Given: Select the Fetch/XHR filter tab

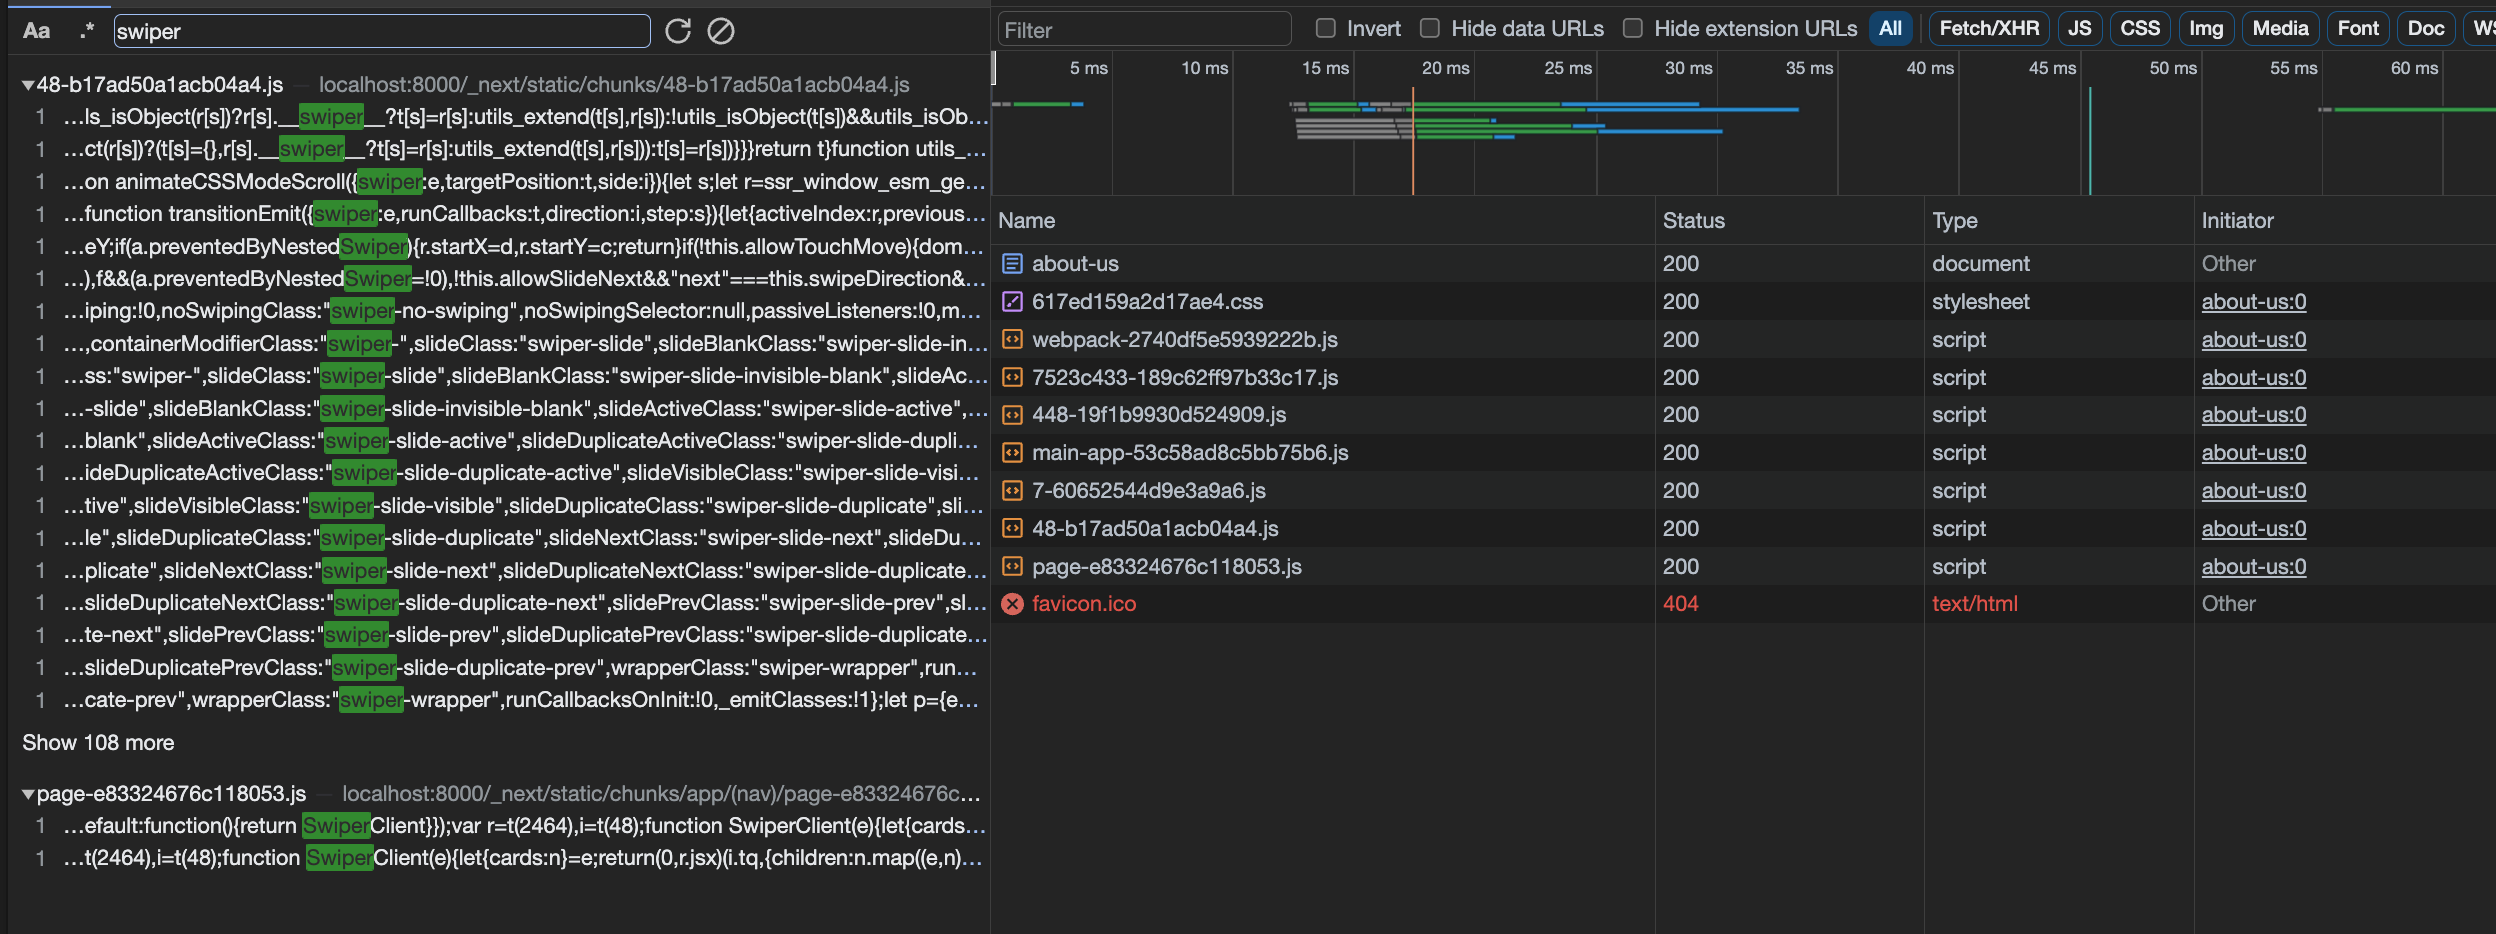Looking at the screenshot, I should [1990, 27].
